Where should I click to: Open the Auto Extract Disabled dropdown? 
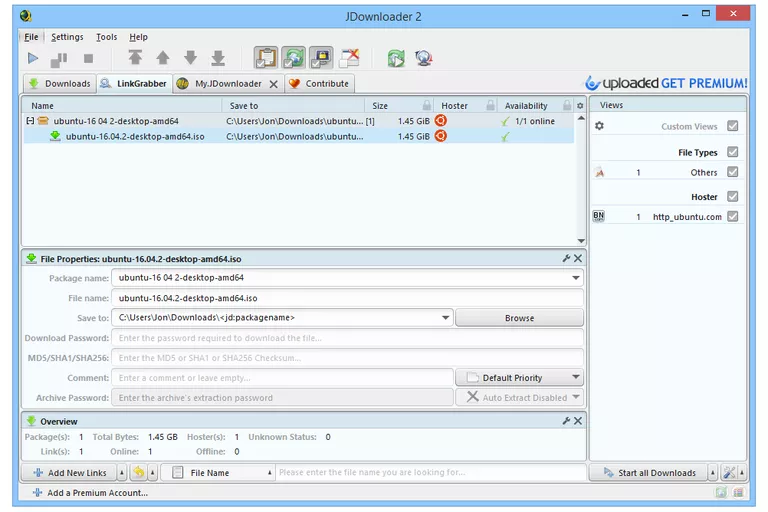[x=519, y=397]
